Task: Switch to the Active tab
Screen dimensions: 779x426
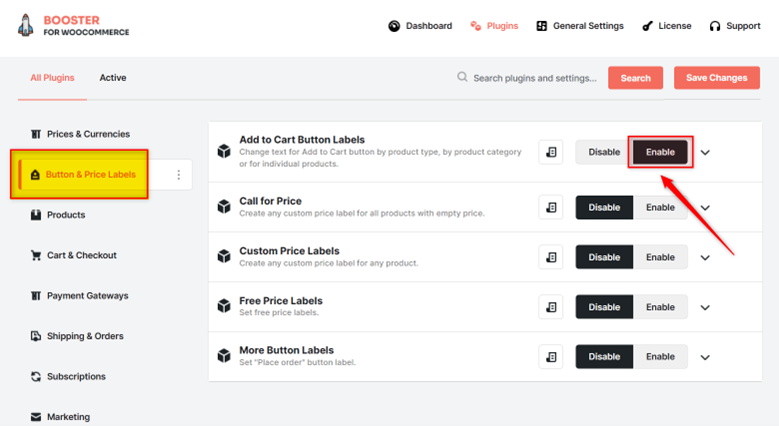Action: tap(113, 78)
